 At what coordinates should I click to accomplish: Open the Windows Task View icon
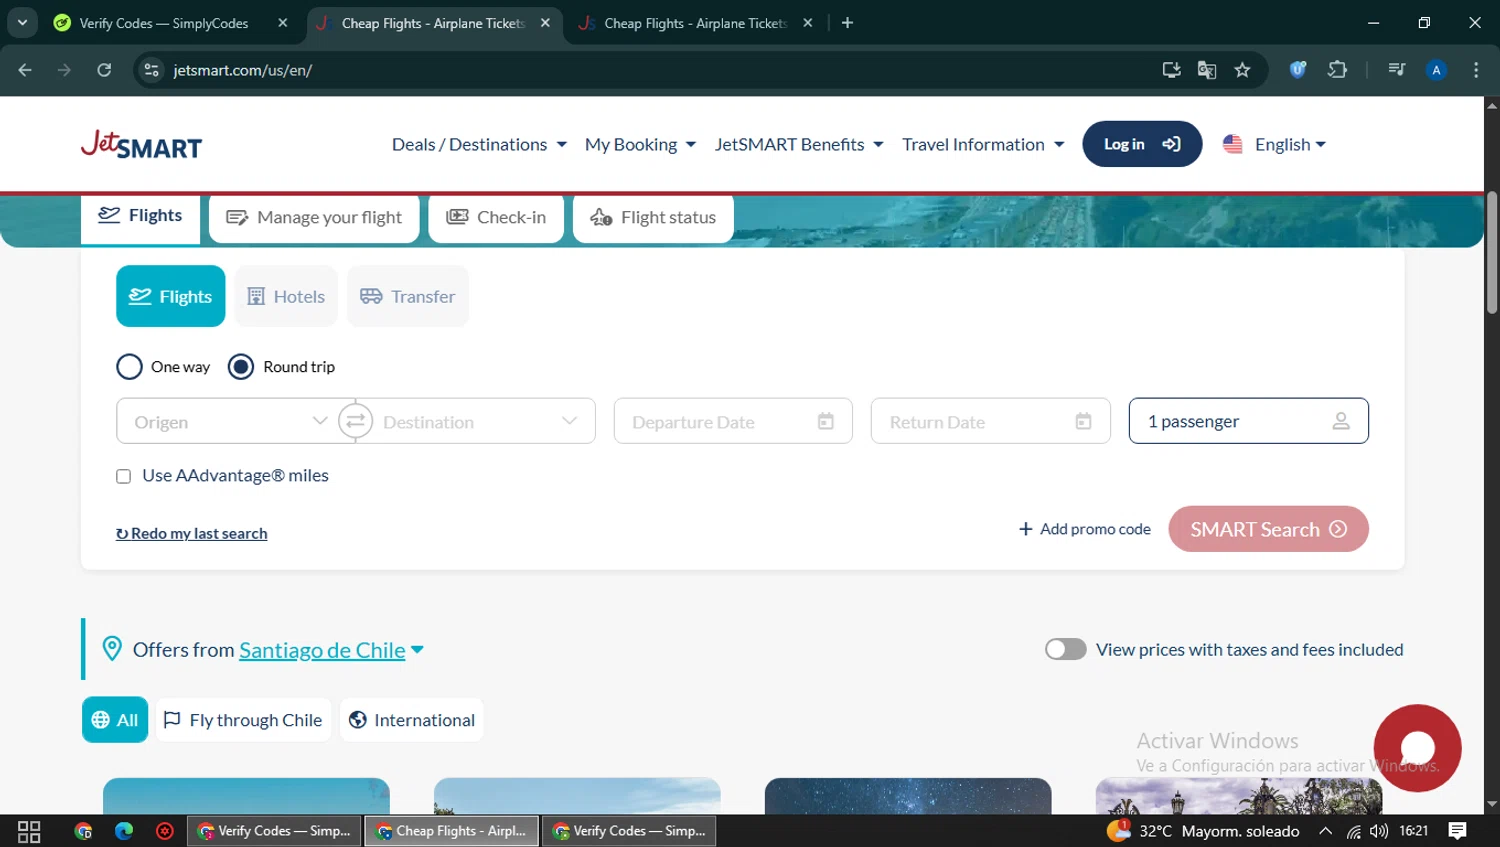[x=29, y=831]
